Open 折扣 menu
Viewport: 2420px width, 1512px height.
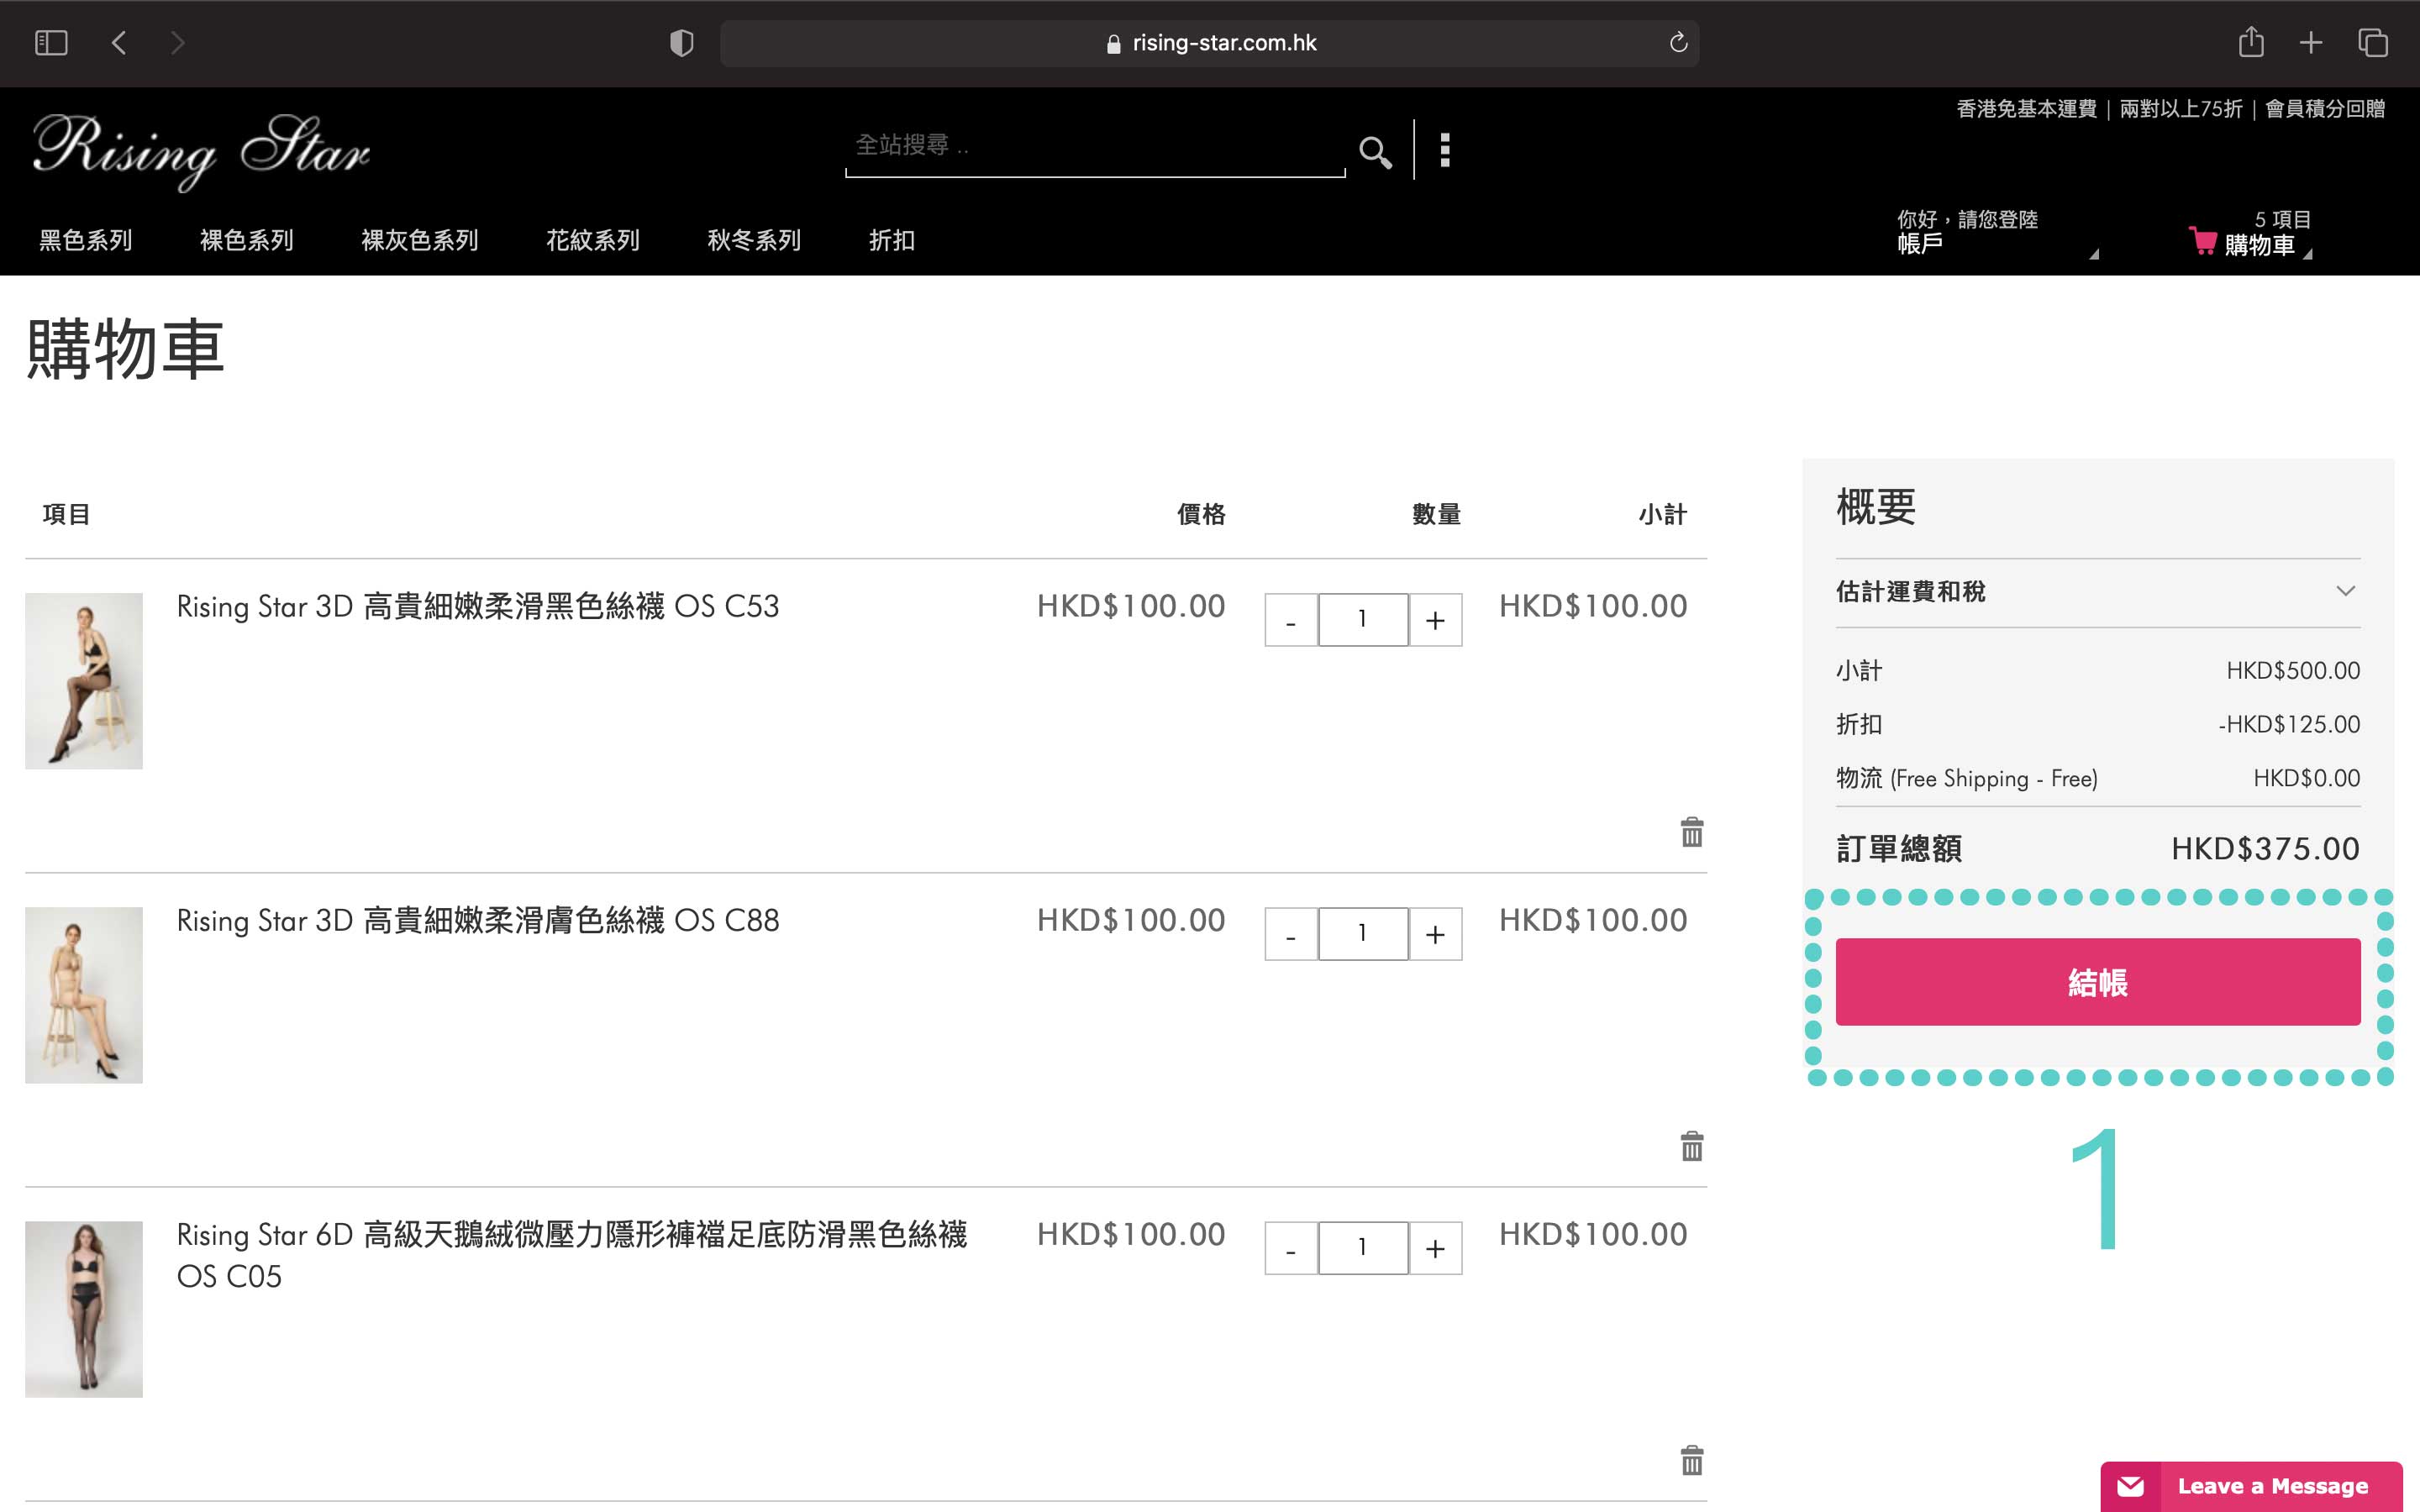(x=892, y=240)
